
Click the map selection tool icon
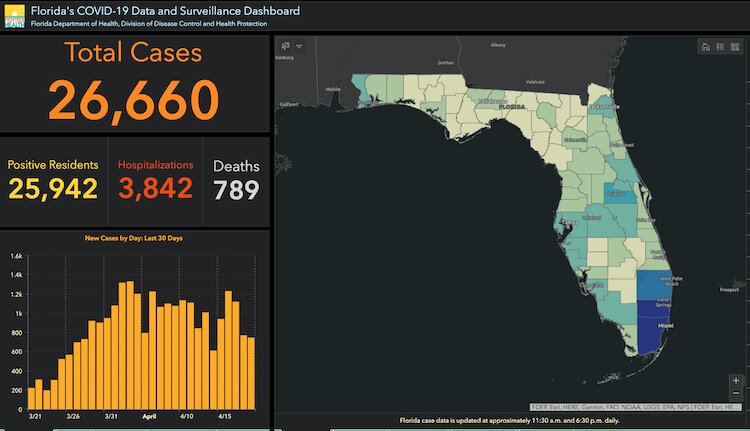285,45
